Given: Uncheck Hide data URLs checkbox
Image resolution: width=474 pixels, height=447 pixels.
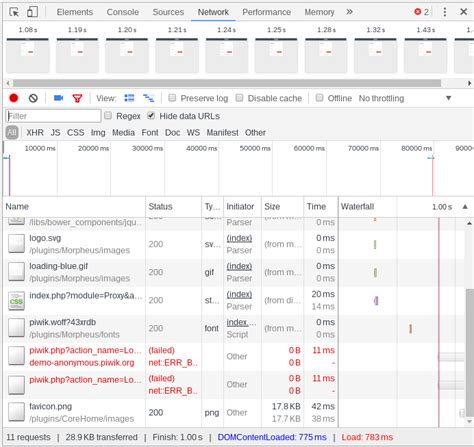Looking at the screenshot, I should [151, 116].
